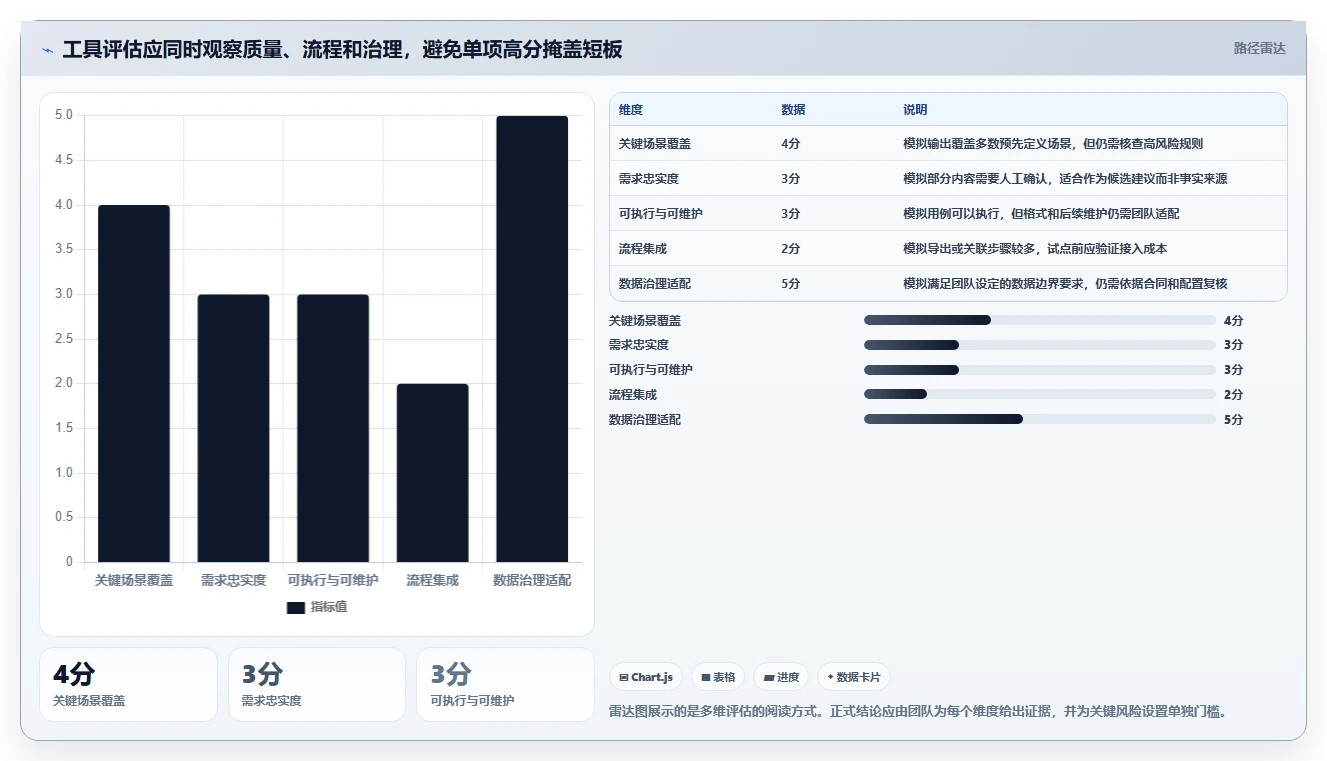Screen dimensions: 1327x761
Task: Click the legend color swatch for 指标值
Action: click(x=295, y=607)
